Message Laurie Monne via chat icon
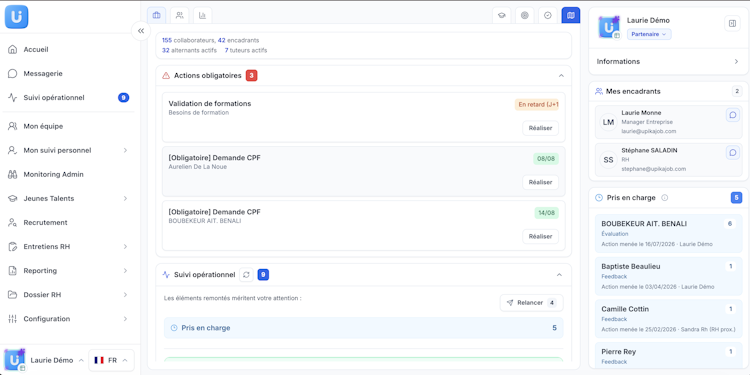Image resolution: width=750 pixels, height=375 pixels. tap(733, 115)
